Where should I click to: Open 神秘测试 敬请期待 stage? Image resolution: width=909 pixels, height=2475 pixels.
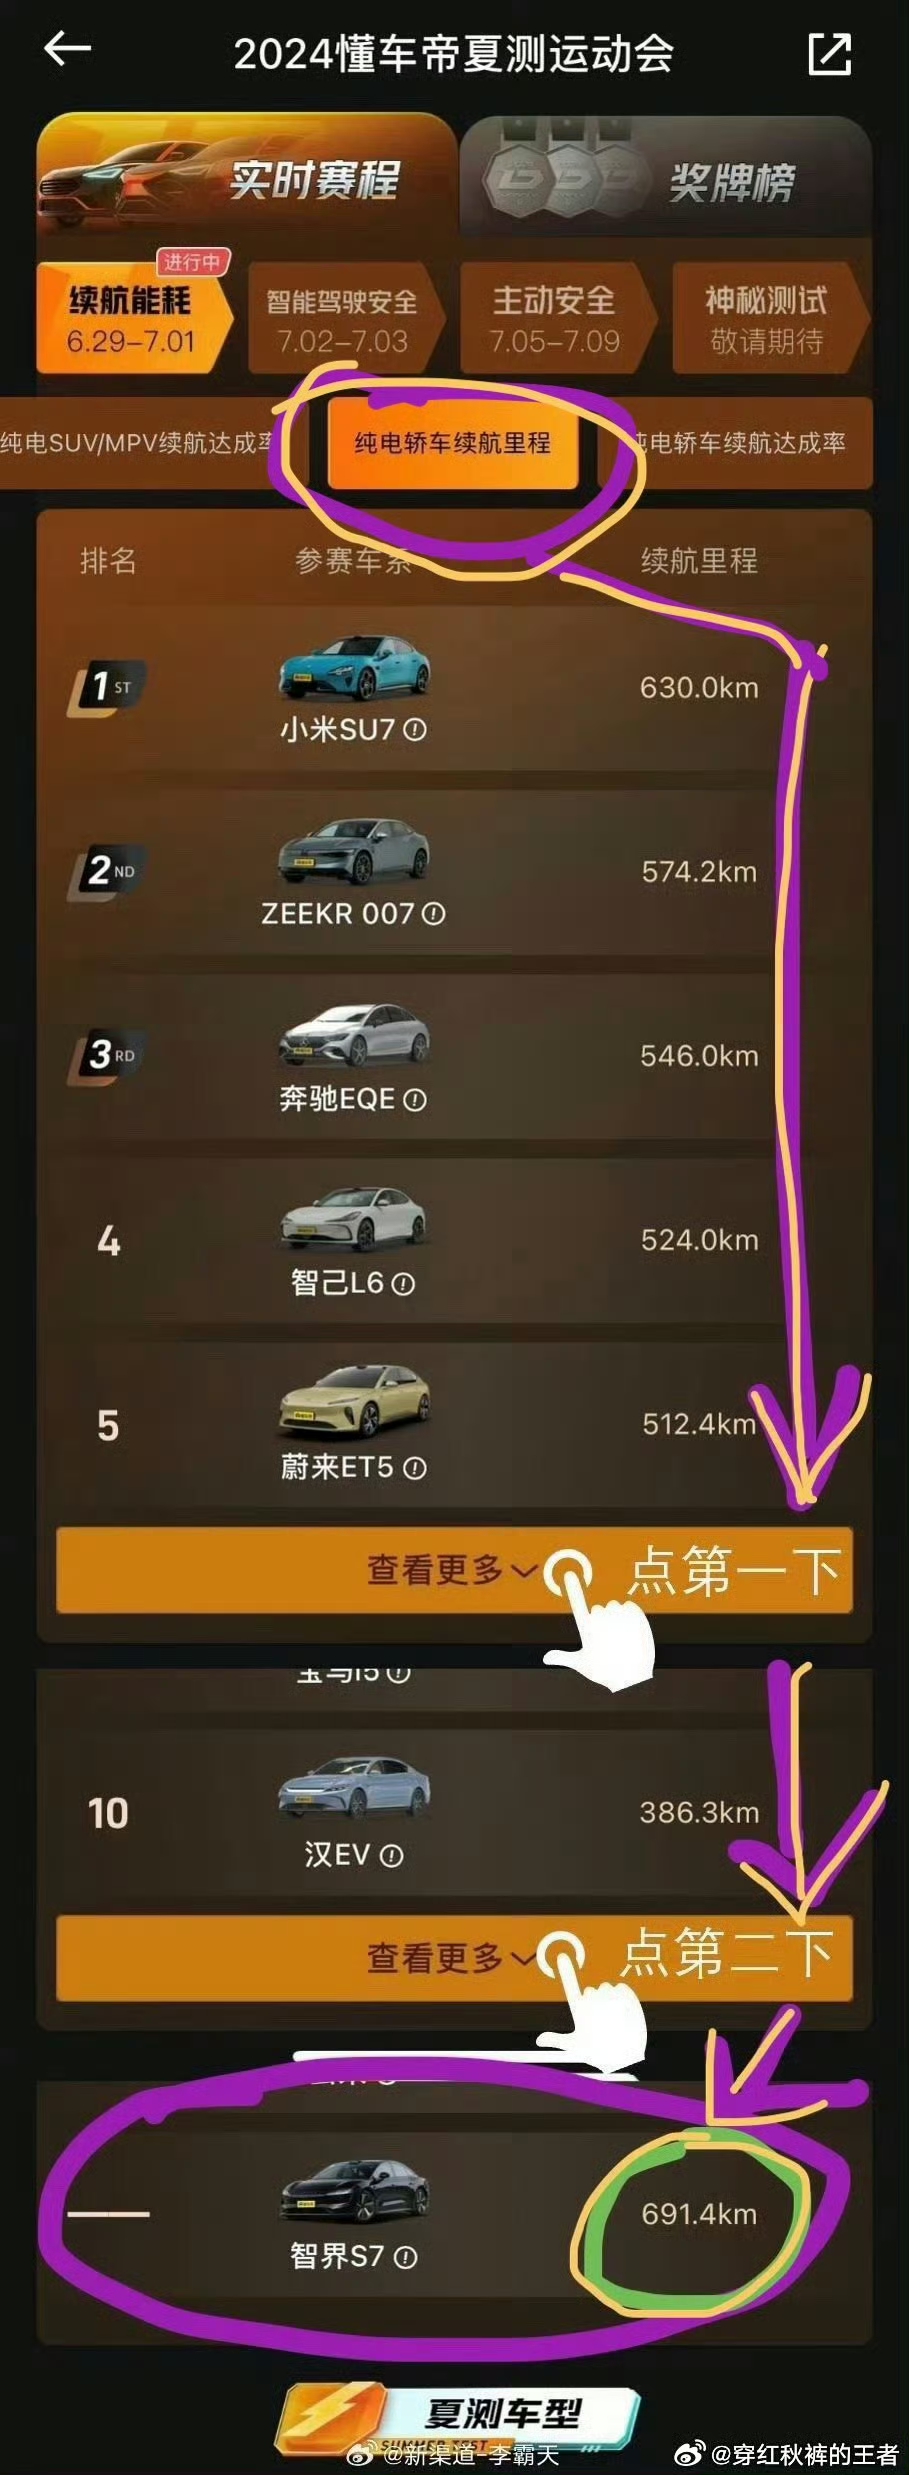click(767, 320)
